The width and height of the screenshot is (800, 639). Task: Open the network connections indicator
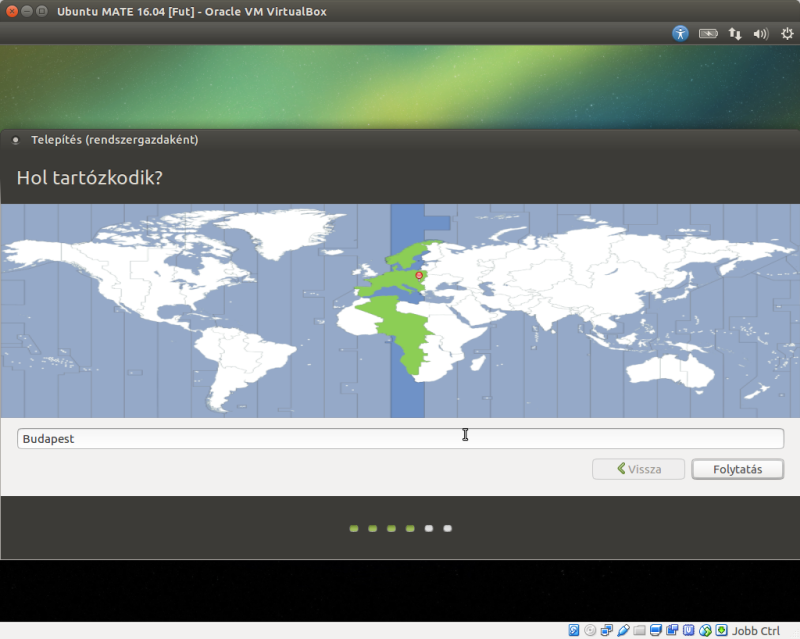point(735,34)
